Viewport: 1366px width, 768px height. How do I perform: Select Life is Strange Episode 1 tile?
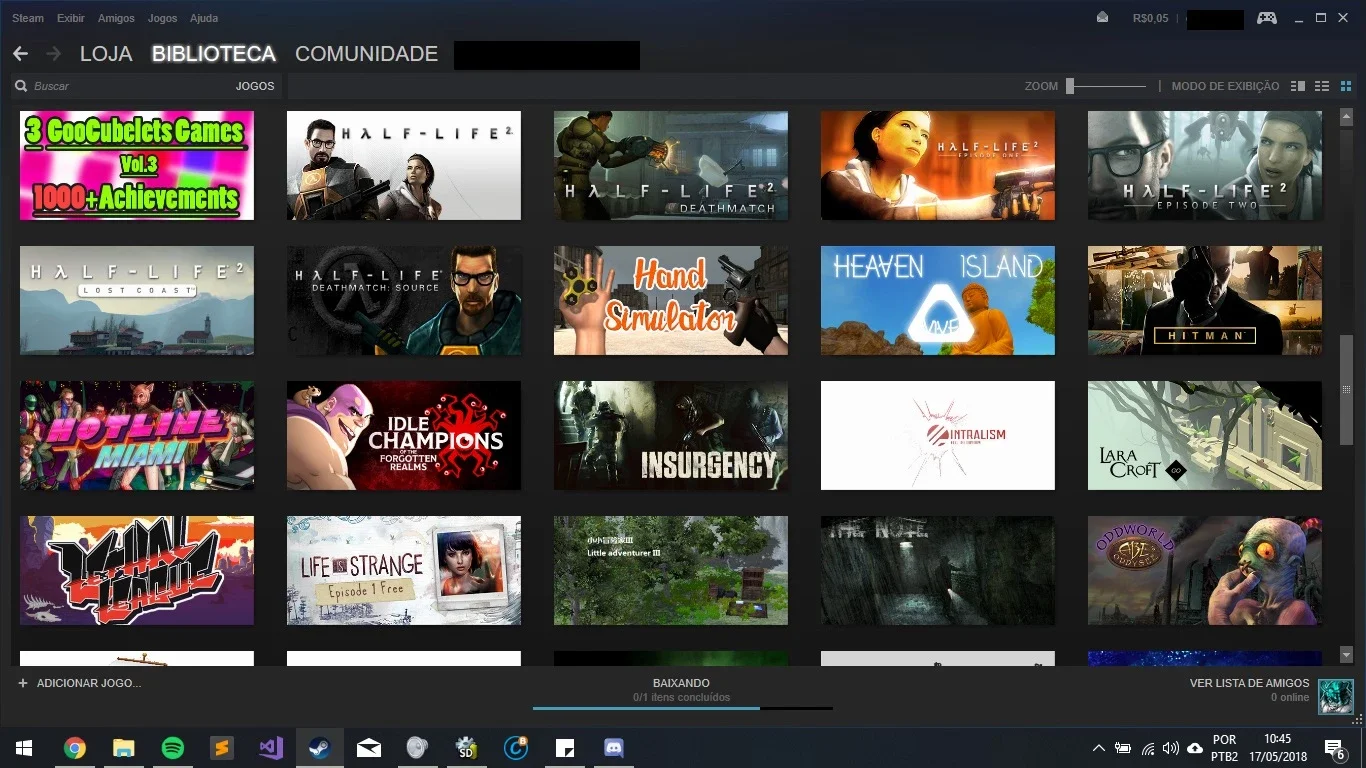404,570
